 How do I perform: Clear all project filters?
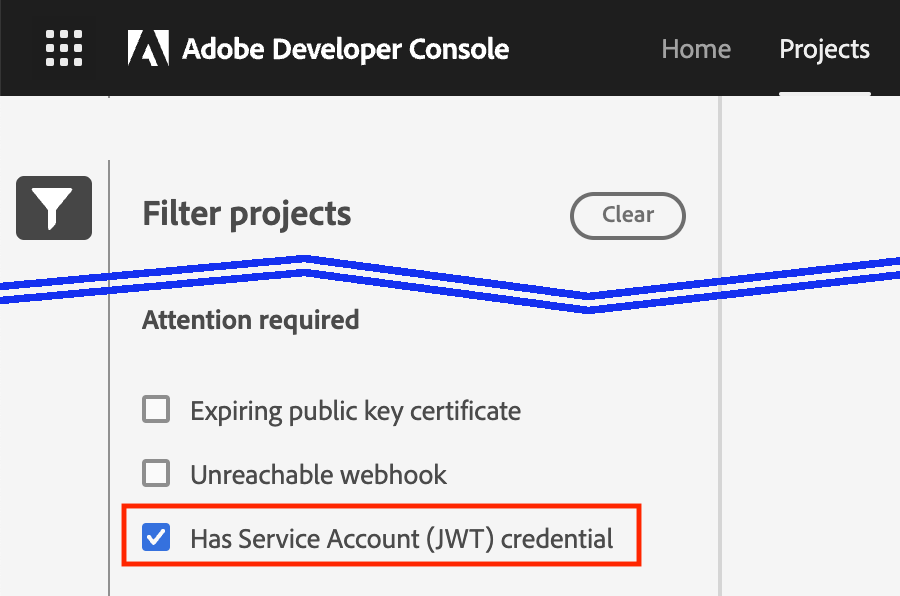click(627, 215)
